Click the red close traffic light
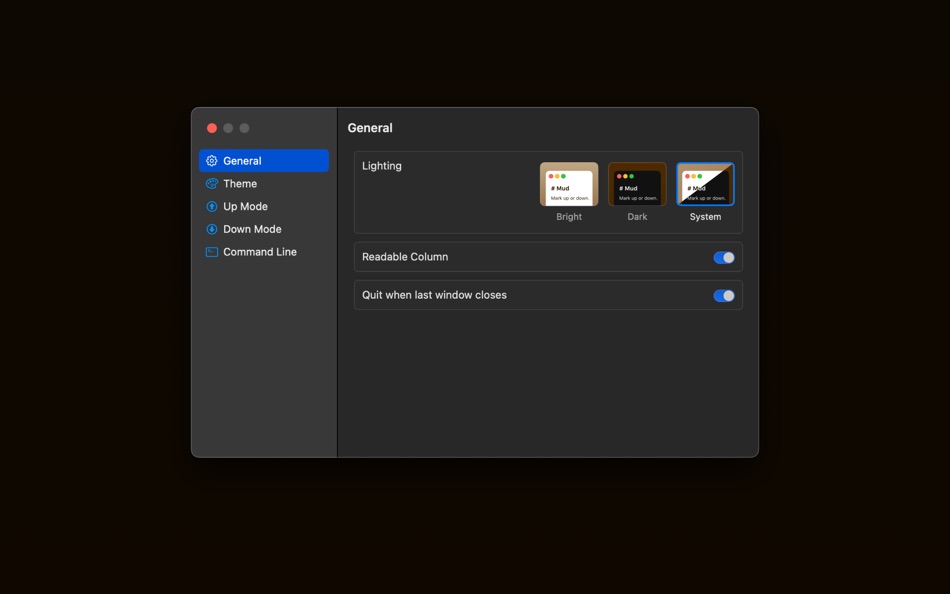The image size is (950, 594). pyautogui.click(x=212, y=128)
